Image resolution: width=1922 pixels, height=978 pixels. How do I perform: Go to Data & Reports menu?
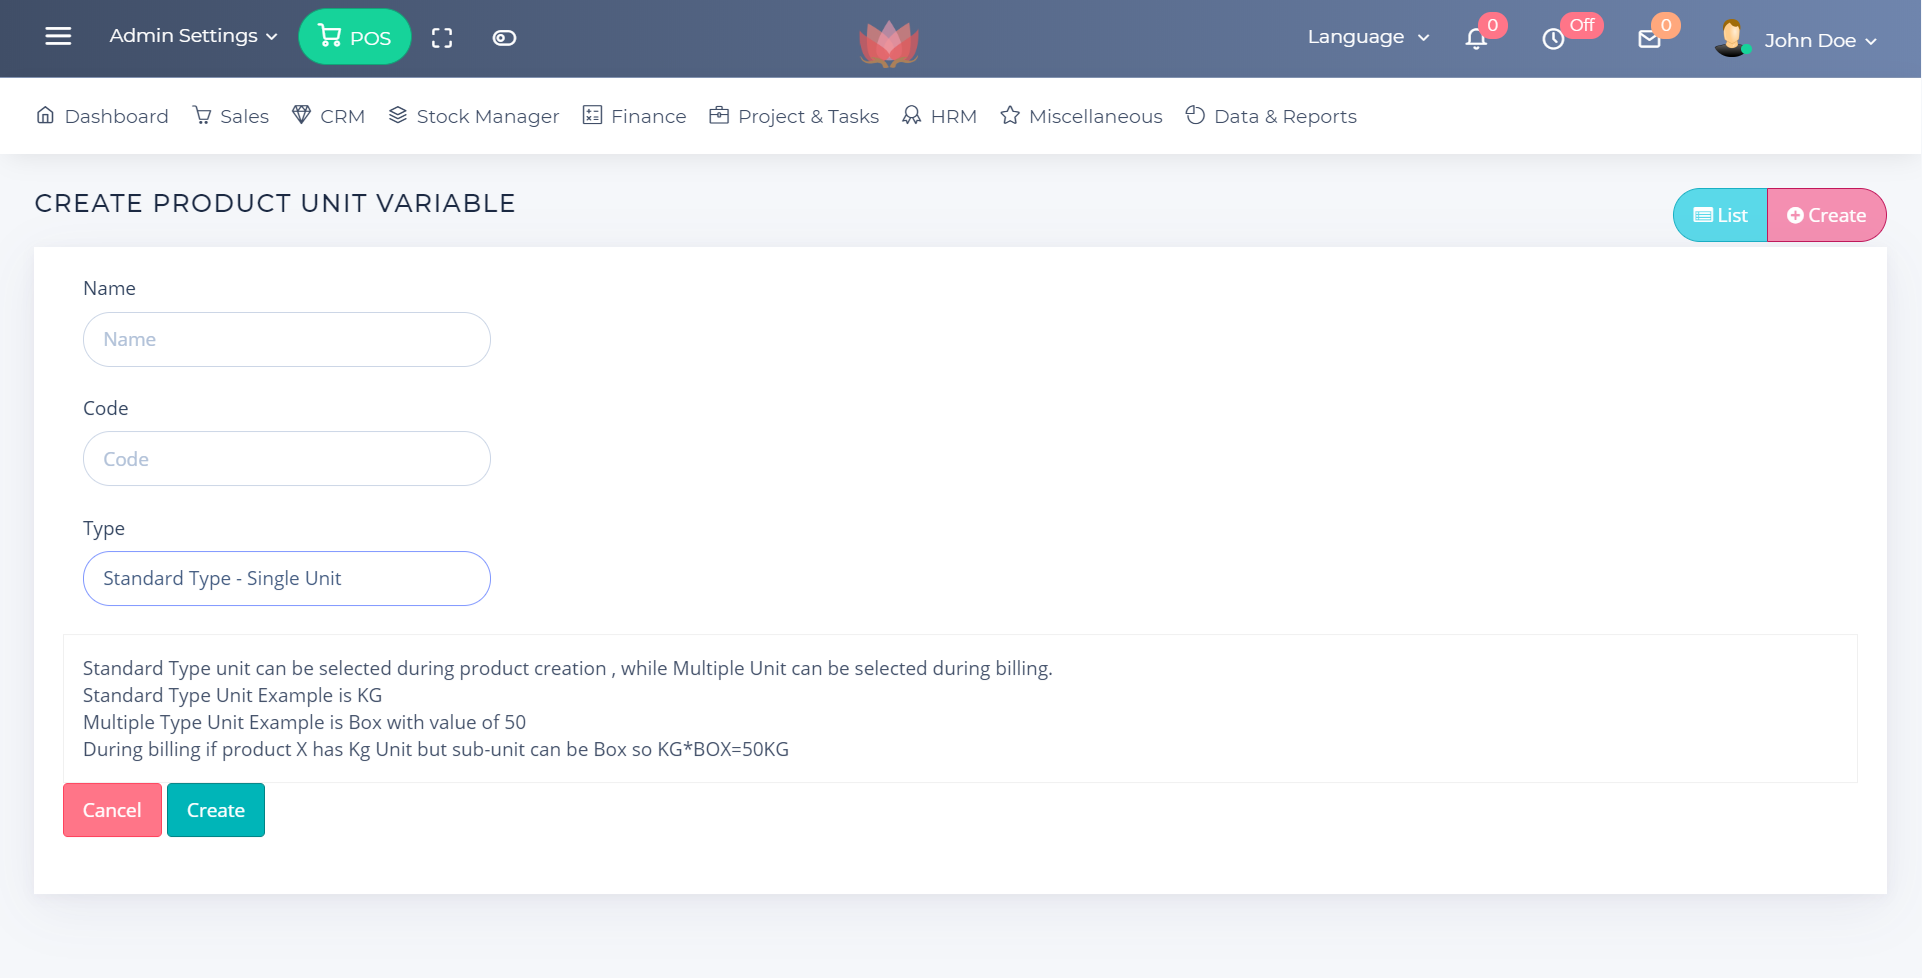(1271, 116)
